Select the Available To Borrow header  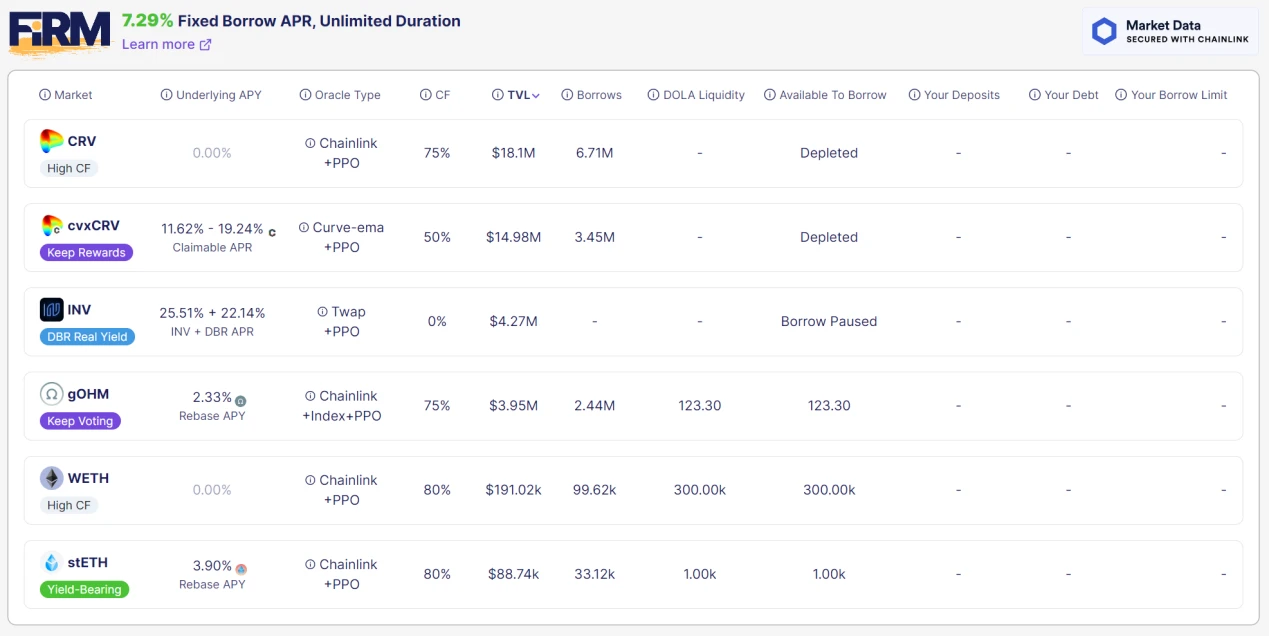coord(832,95)
